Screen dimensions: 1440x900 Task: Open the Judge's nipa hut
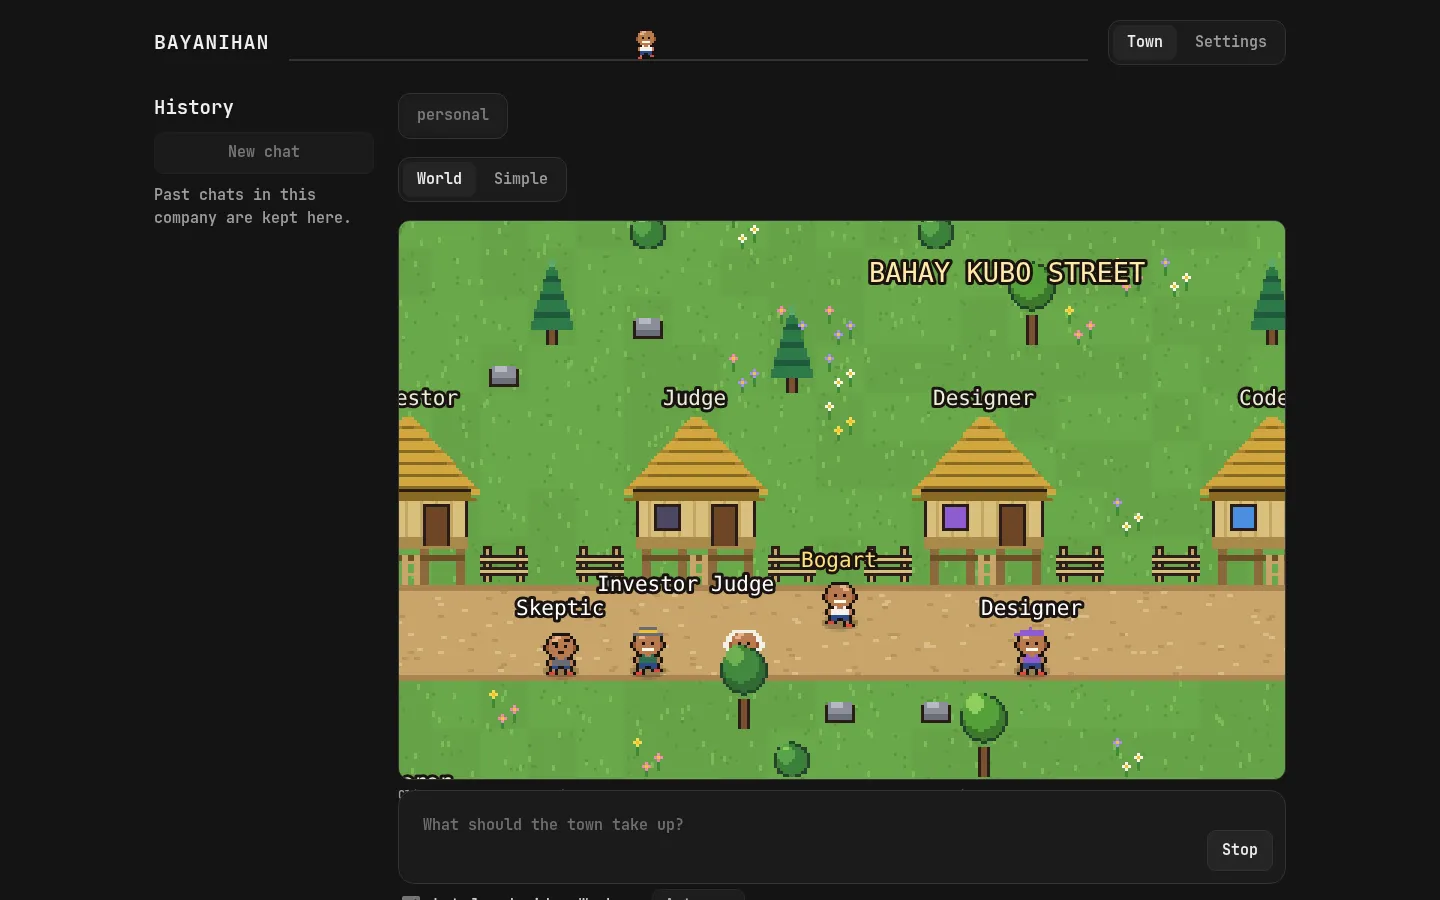(696, 500)
